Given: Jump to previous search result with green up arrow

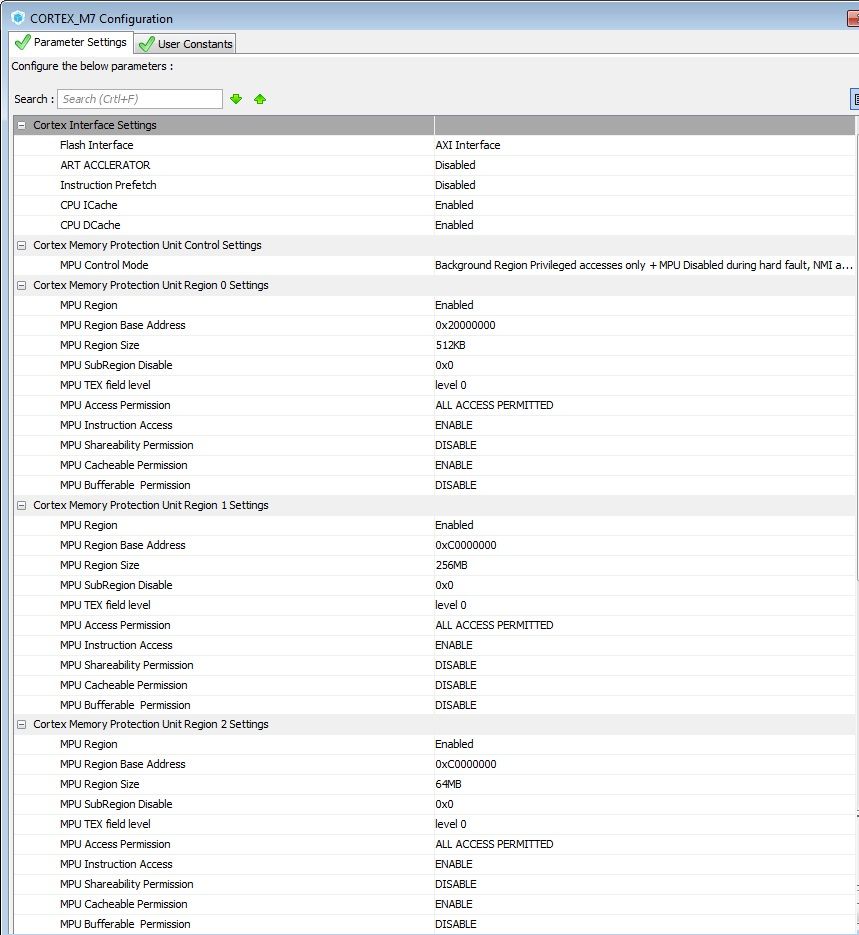Looking at the screenshot, I should pyautogui.click(x=260, y=99).
